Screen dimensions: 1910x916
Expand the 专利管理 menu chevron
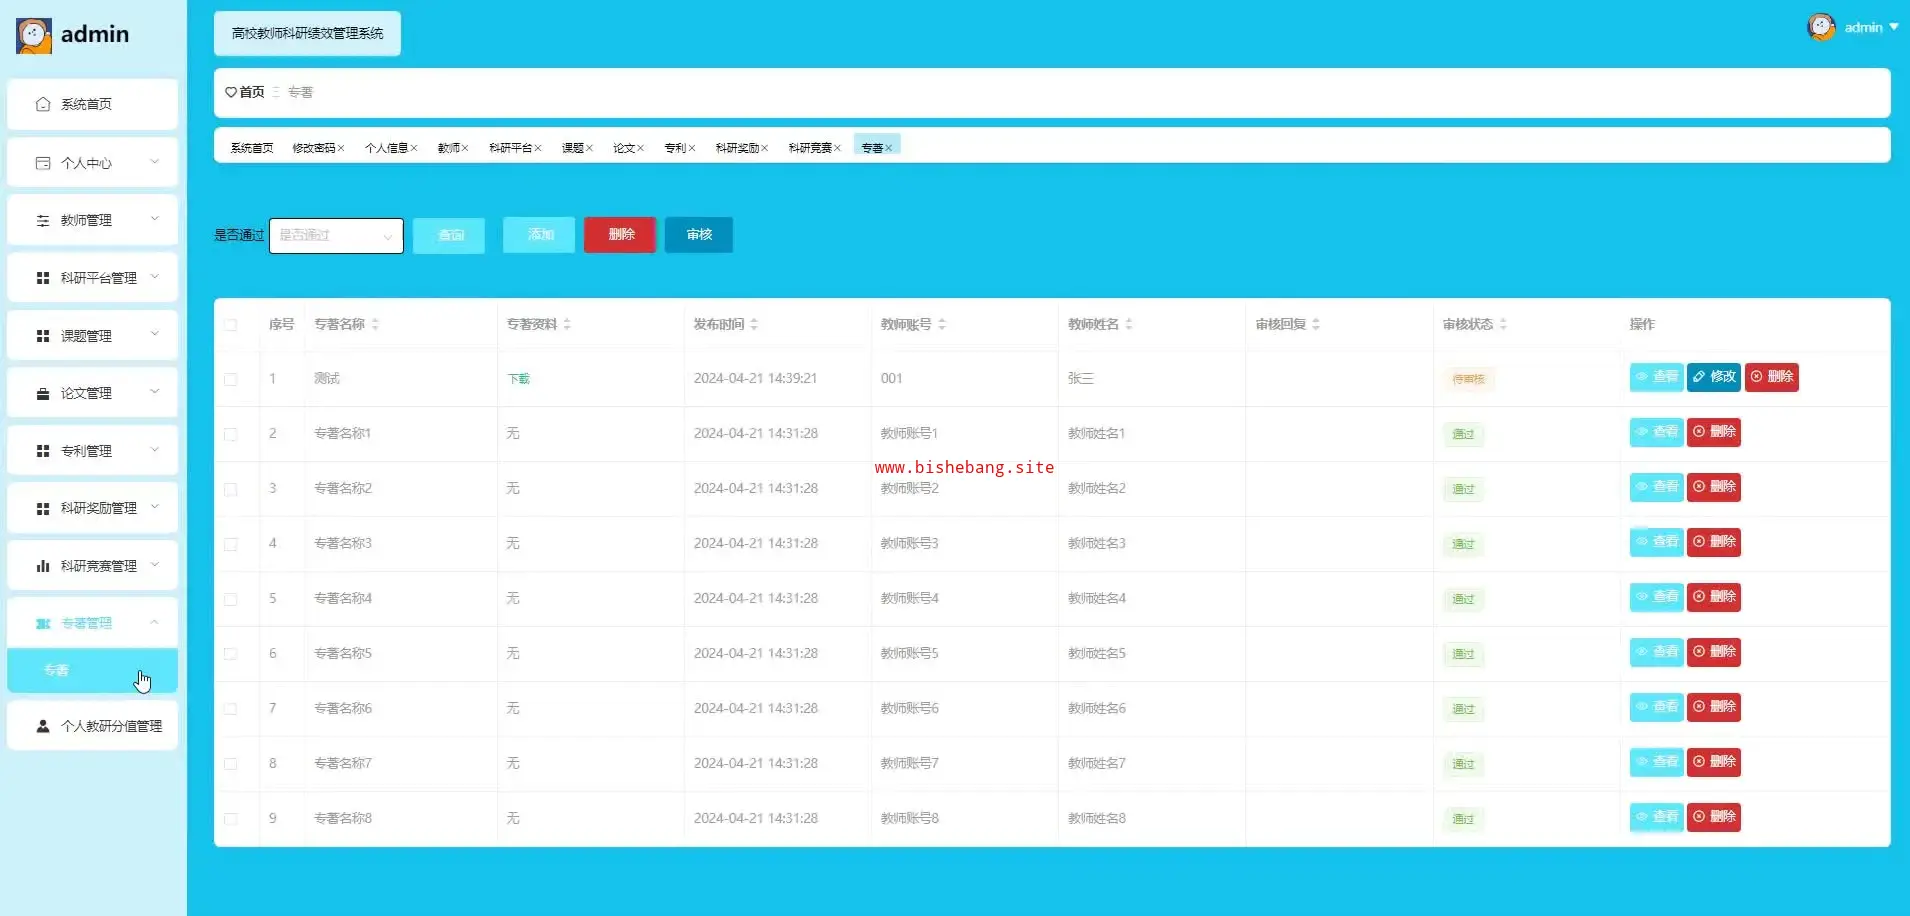coord(154,449)
